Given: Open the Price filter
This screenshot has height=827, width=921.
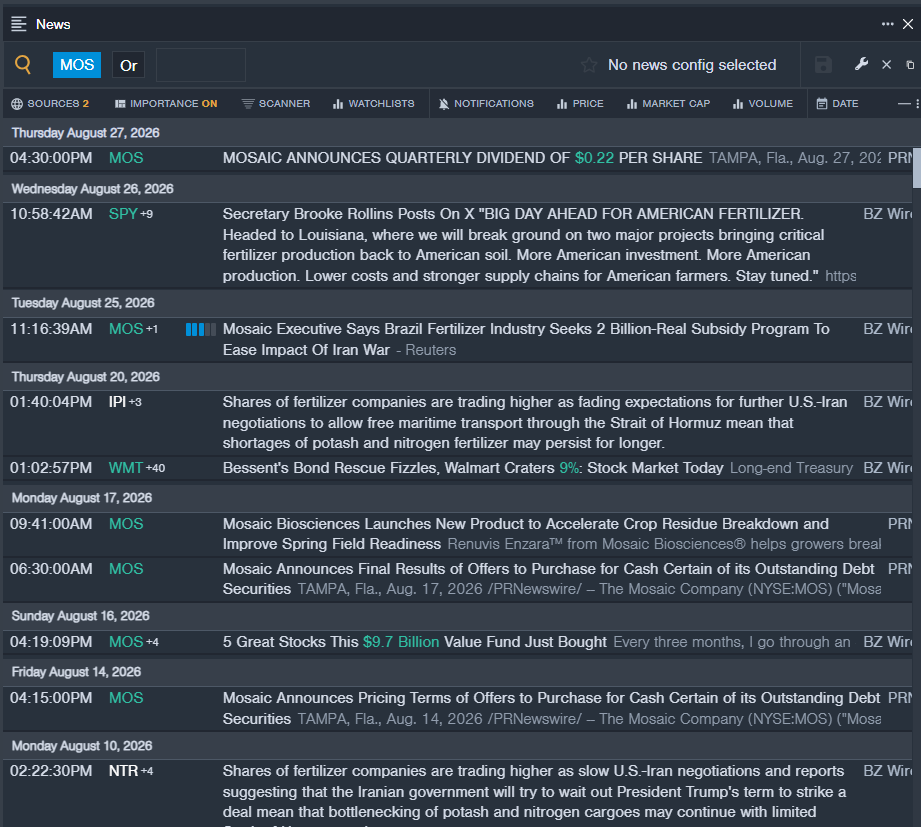Looking at the screenshot, I should pos(580,103).
